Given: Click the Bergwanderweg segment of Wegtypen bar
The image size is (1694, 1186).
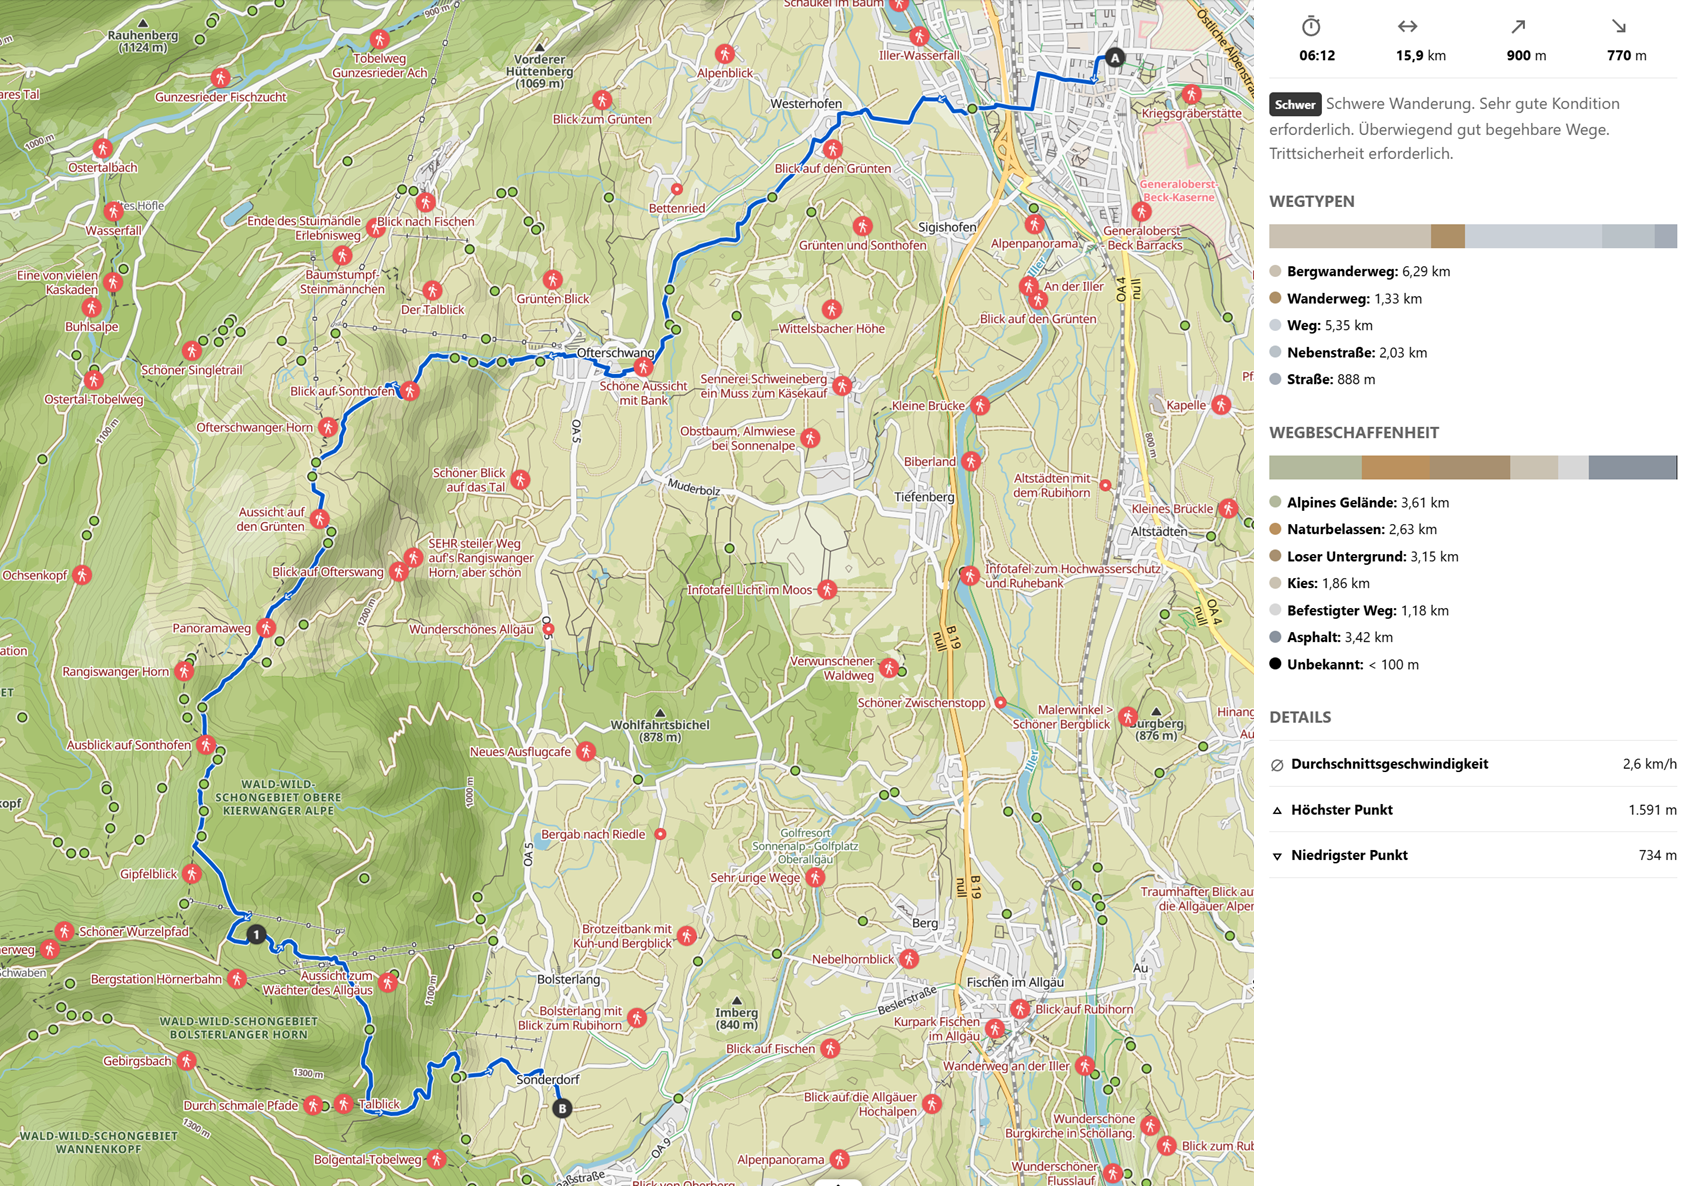Looking at the screenshot, I should click(1350, 236).
